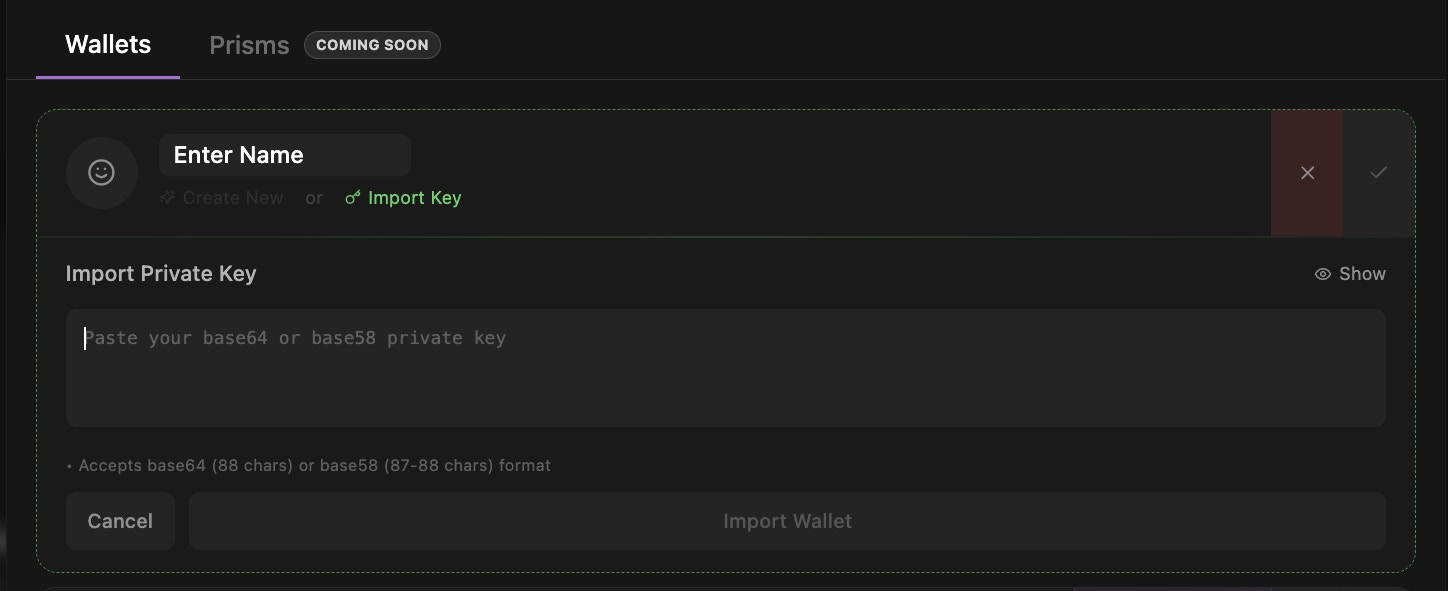The image size is (1448, 591).
Task: Choose the Create New option
Action: click(232, 197)
